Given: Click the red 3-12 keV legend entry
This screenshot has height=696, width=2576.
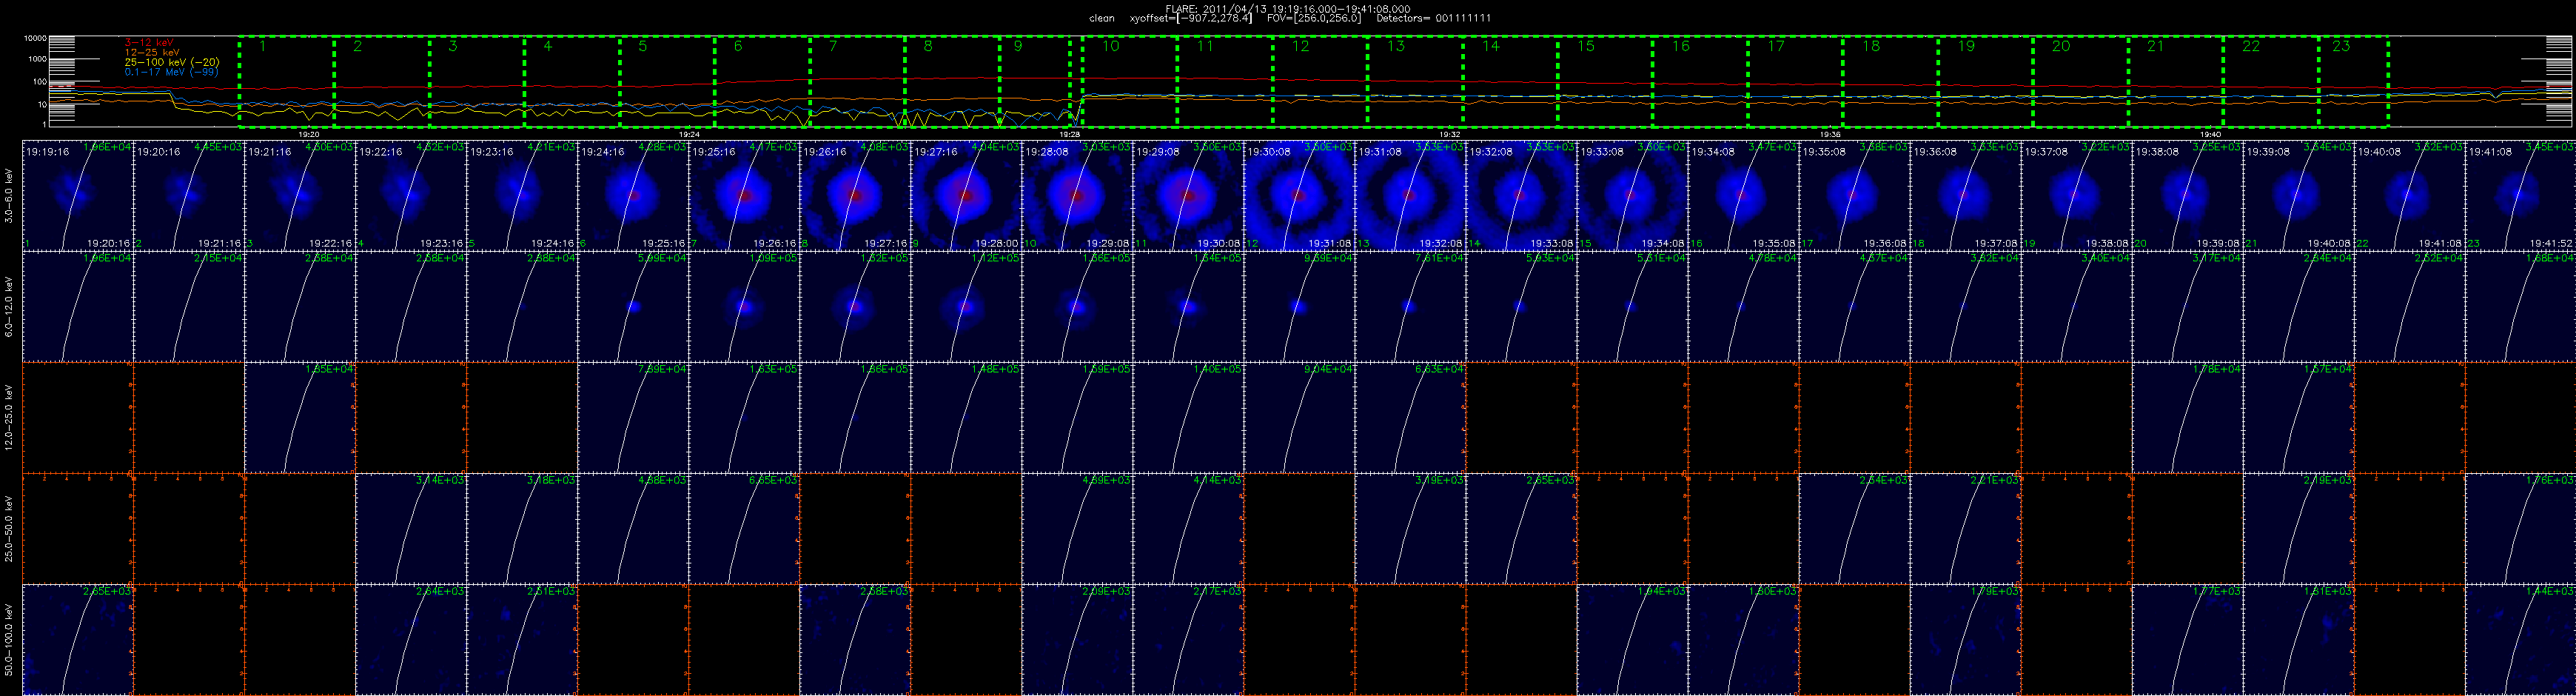Looking at the screenshot, I should tap(150, 42).
